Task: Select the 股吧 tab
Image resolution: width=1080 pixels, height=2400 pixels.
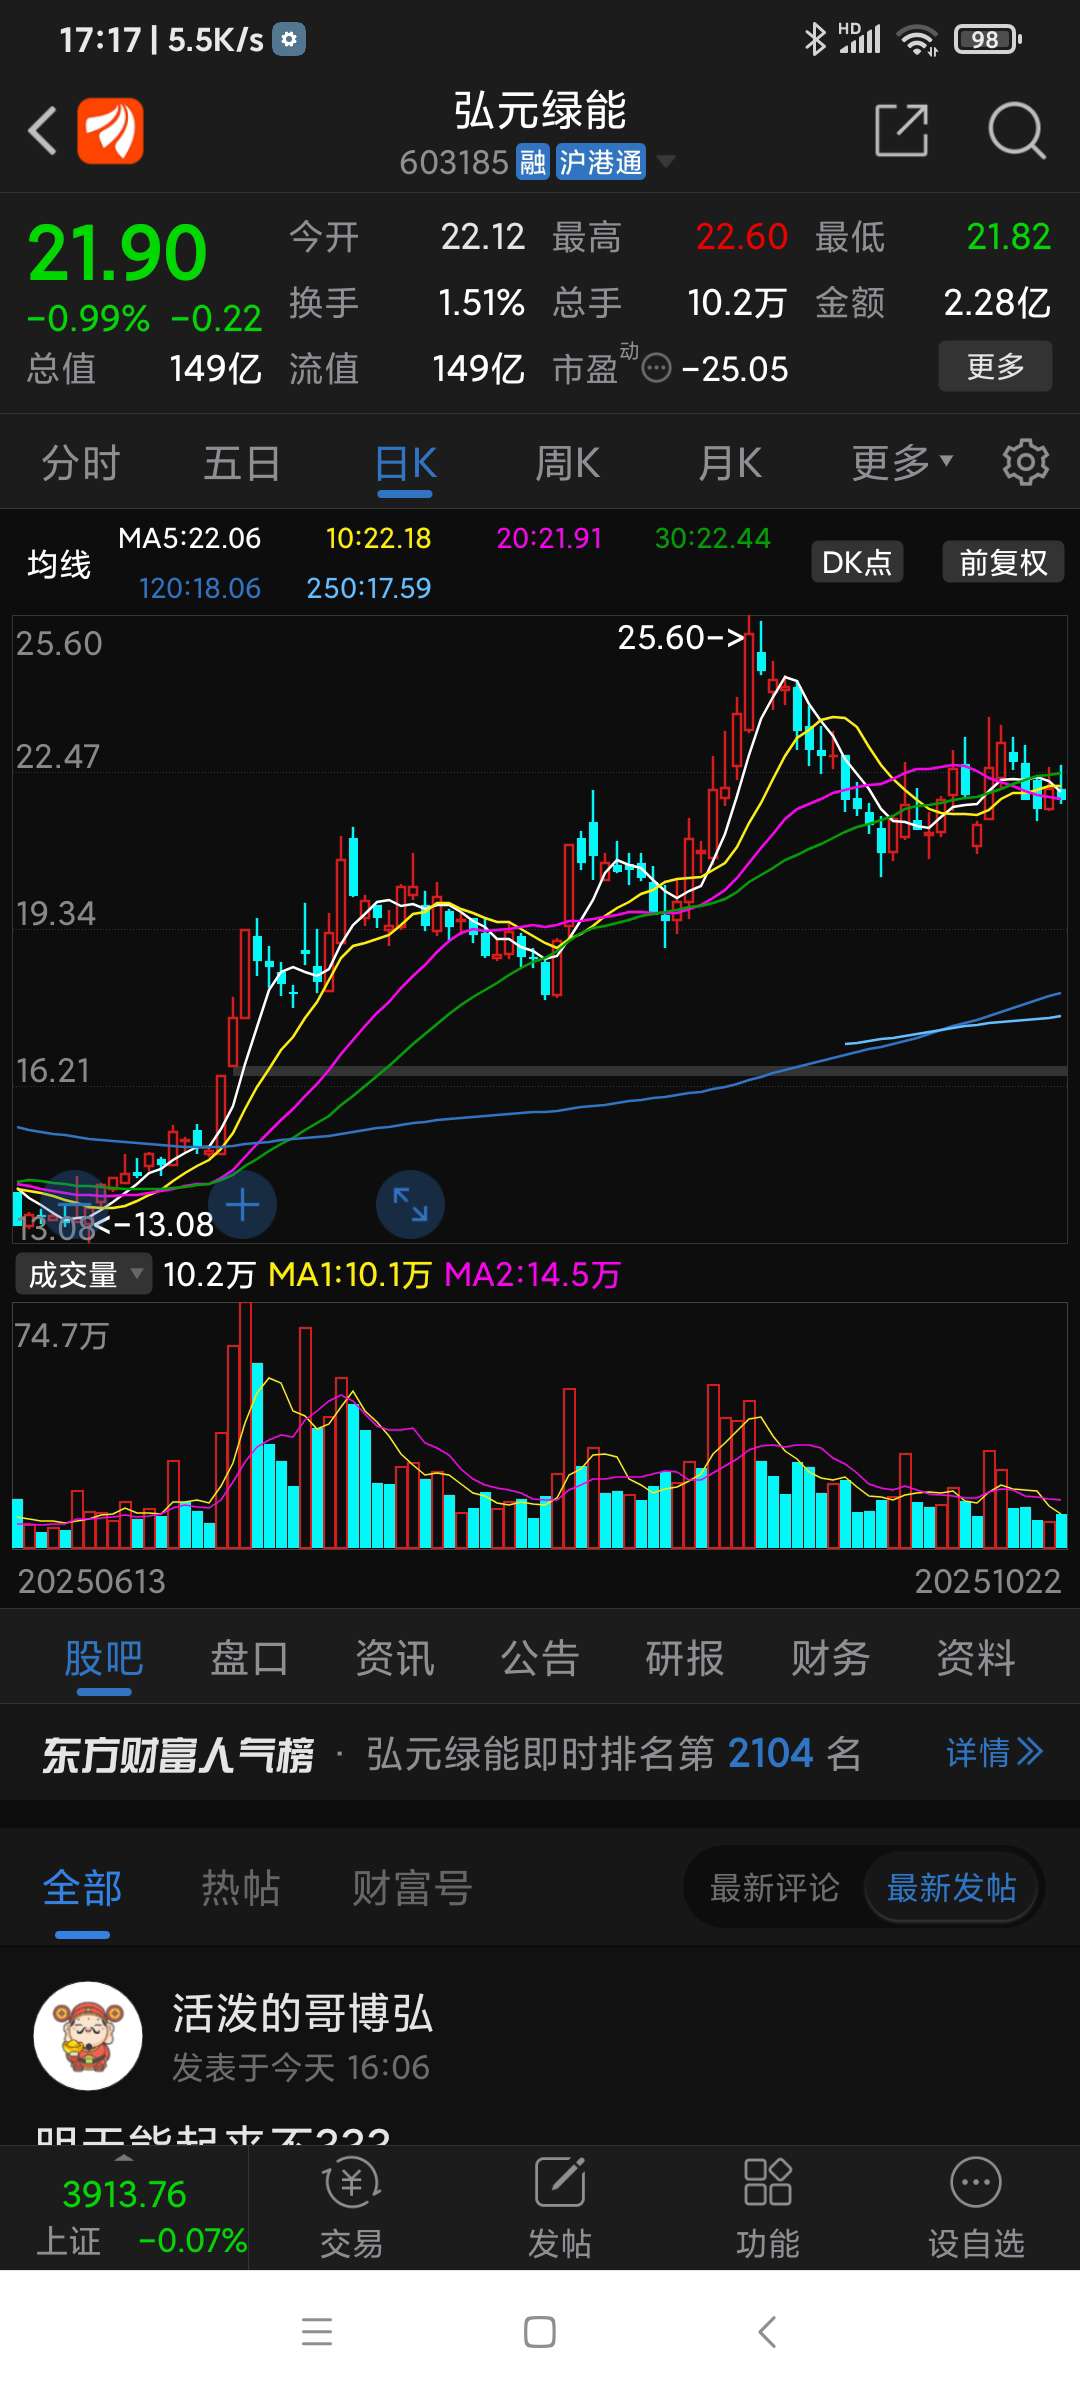Action: coord(104,1658)
